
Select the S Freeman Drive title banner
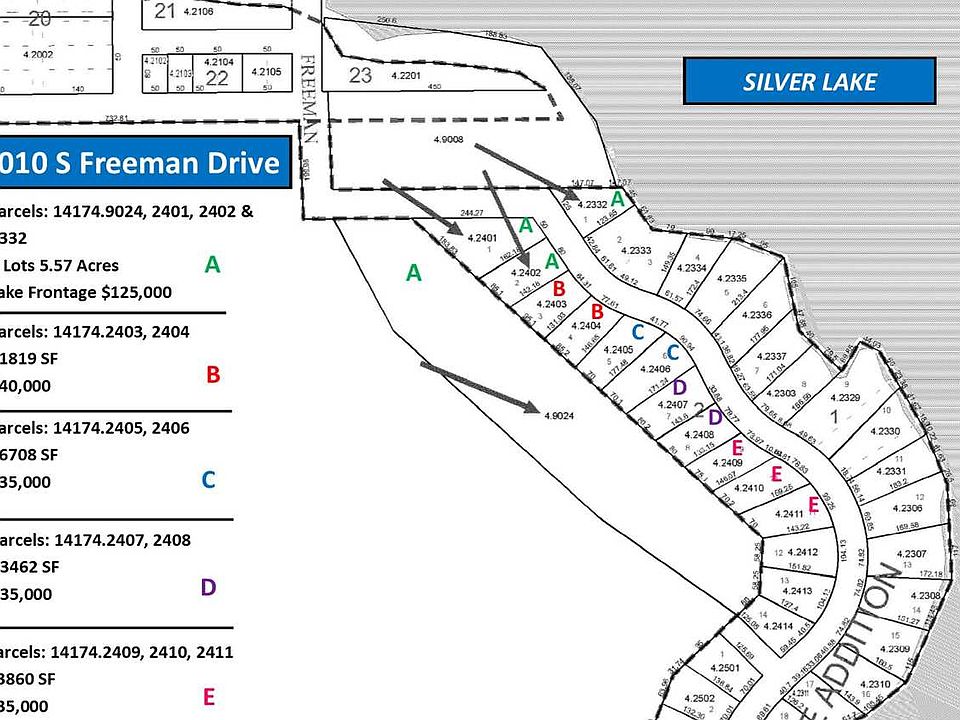click(145, 163)
